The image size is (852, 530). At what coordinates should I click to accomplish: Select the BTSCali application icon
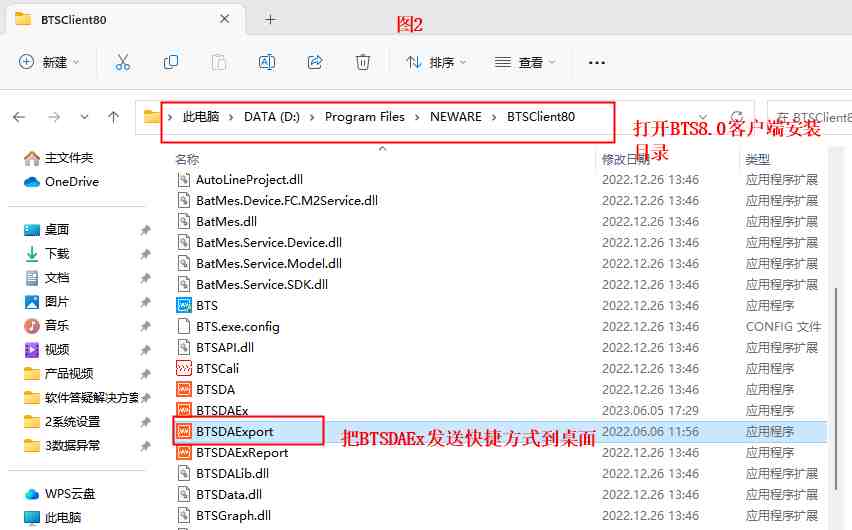point(184,368)
